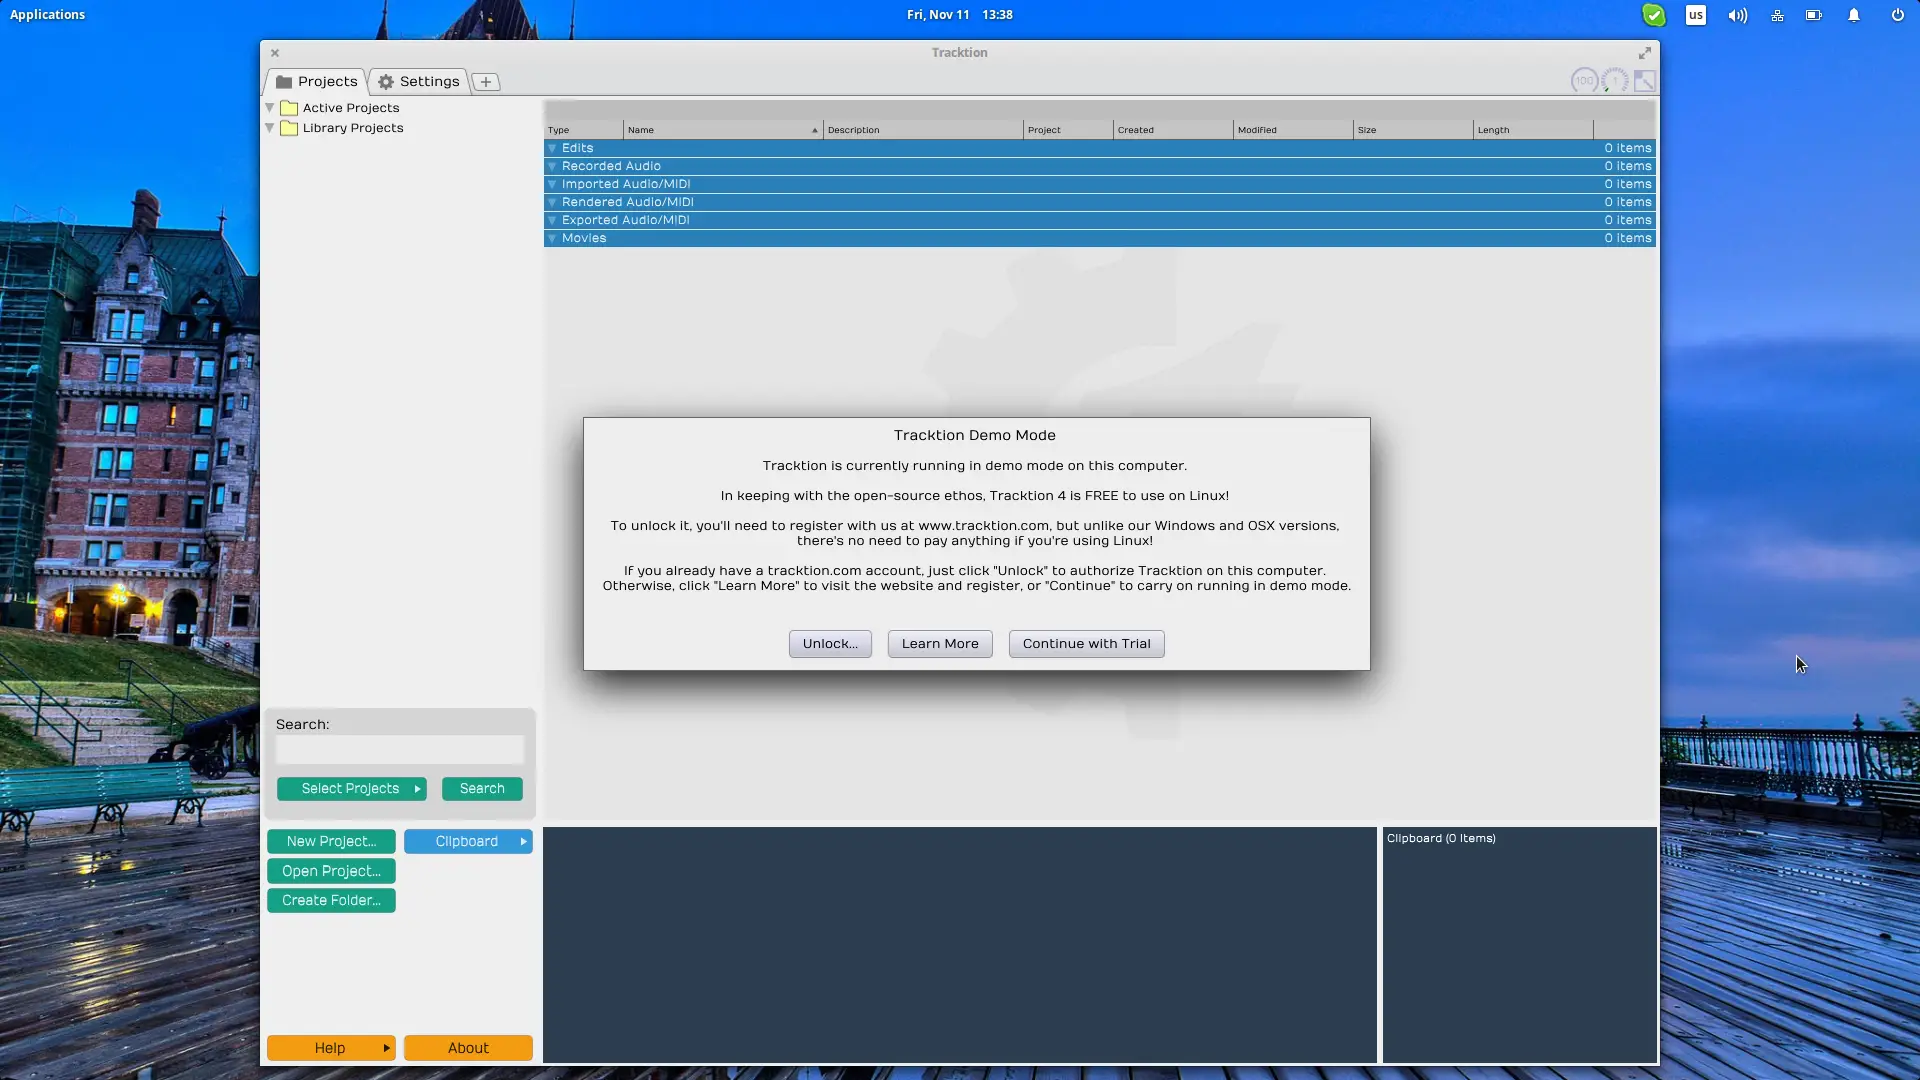Open the Help menu button
The height and width of the screenshot is (1080, 1920).
pyautogui.click(x=331, y=1048)
